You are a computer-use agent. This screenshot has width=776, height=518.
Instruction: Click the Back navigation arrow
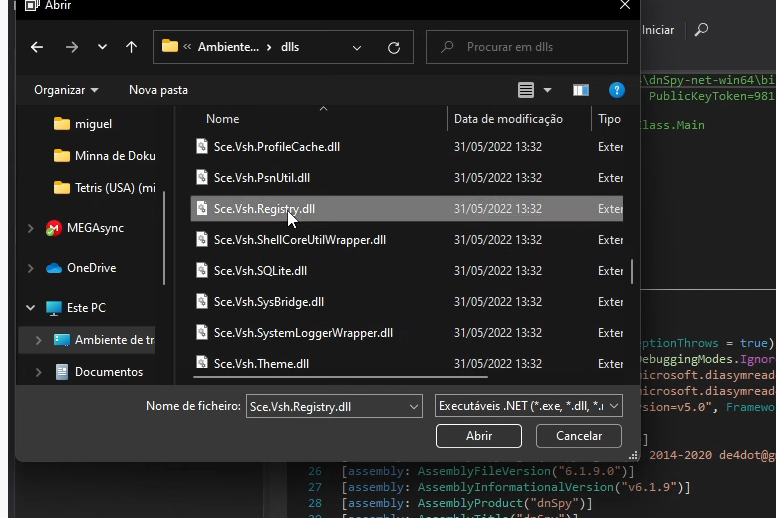pyautogui.click(x=37, y=47)
